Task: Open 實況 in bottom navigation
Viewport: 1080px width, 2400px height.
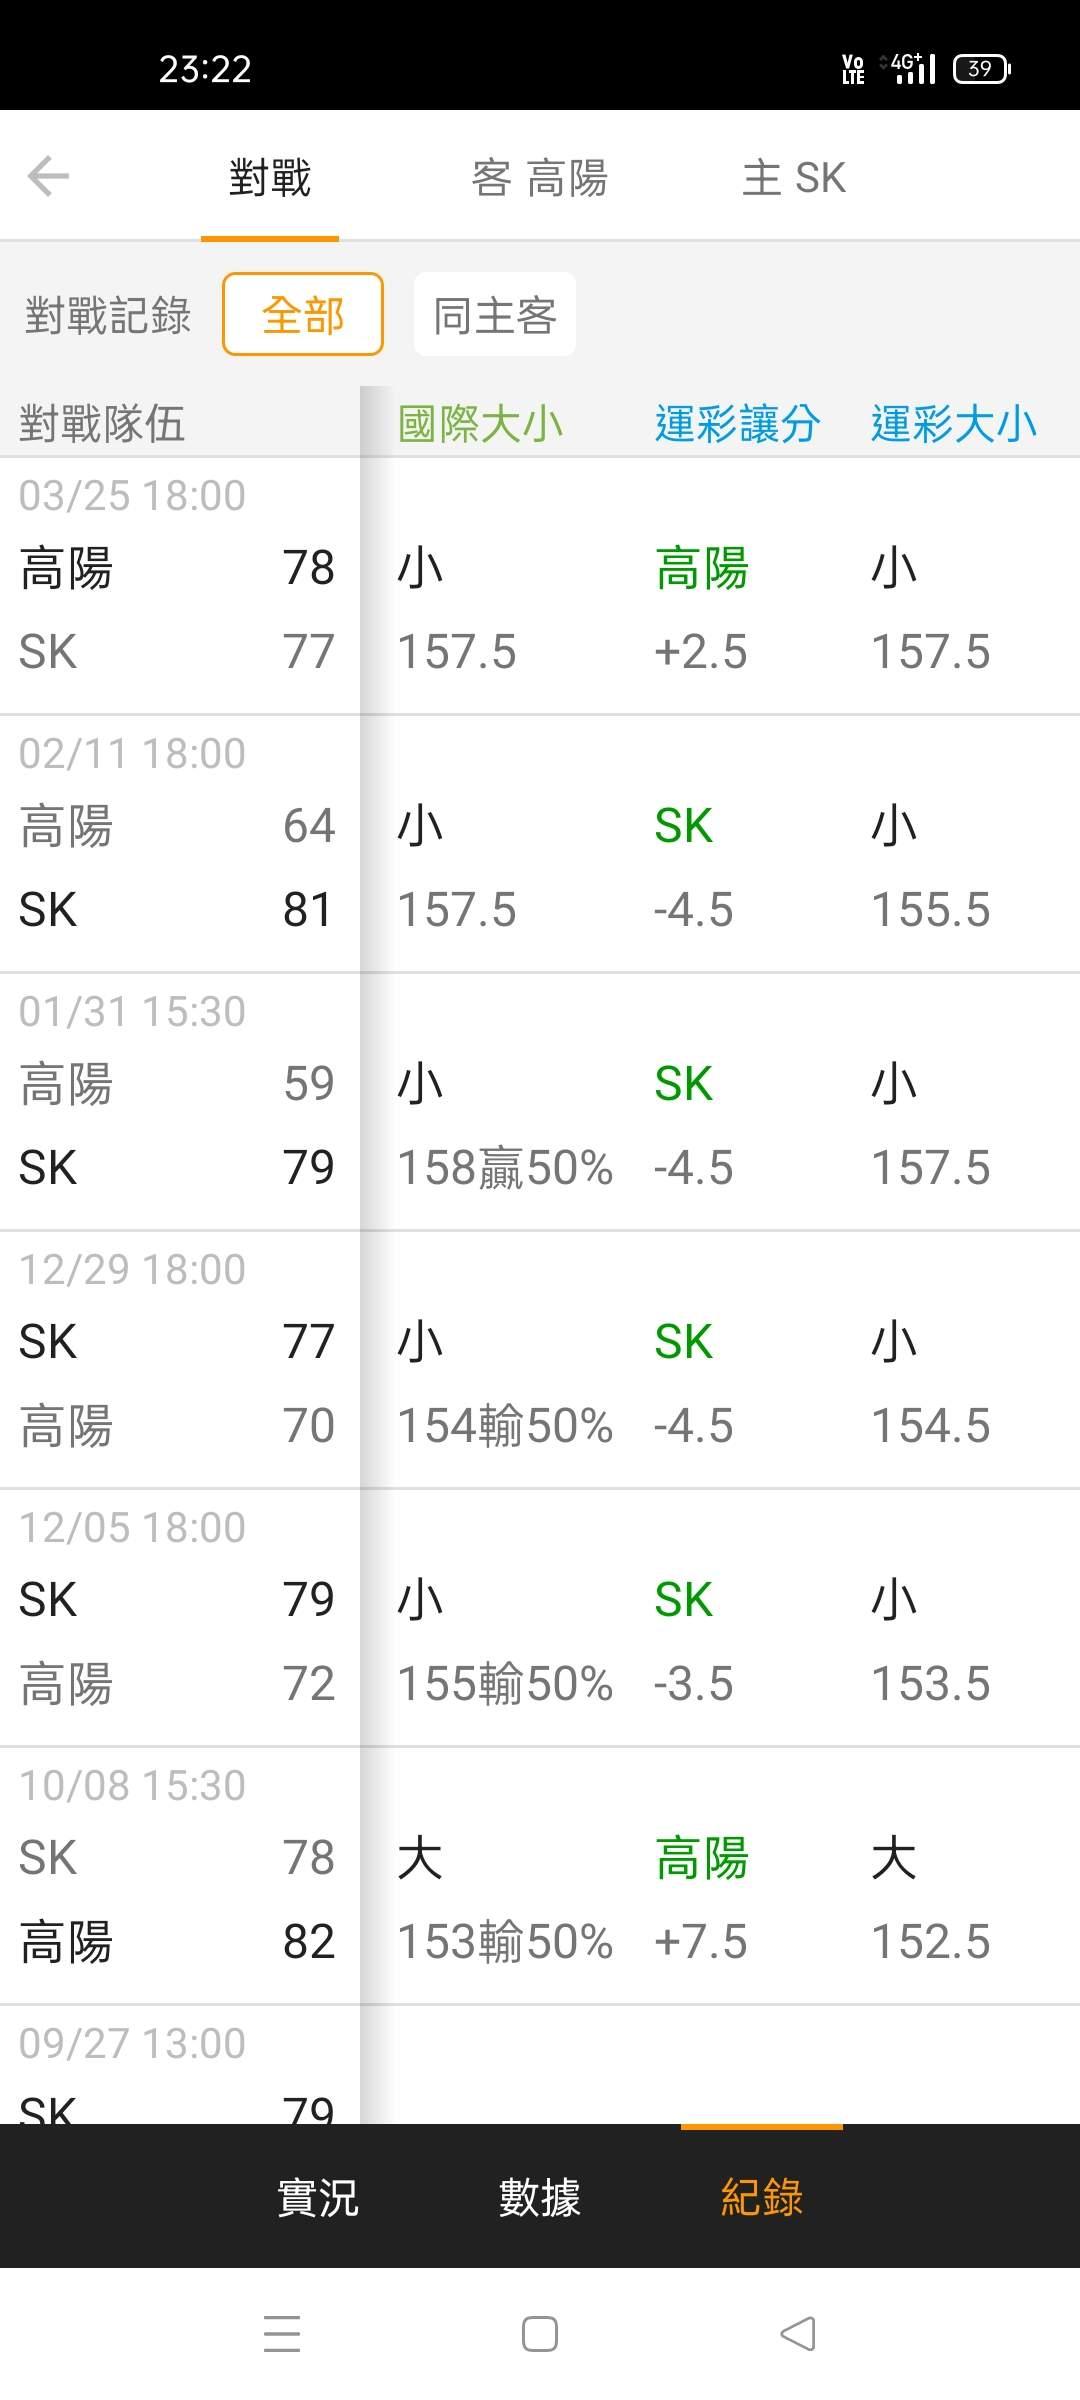Action: 318,2198
